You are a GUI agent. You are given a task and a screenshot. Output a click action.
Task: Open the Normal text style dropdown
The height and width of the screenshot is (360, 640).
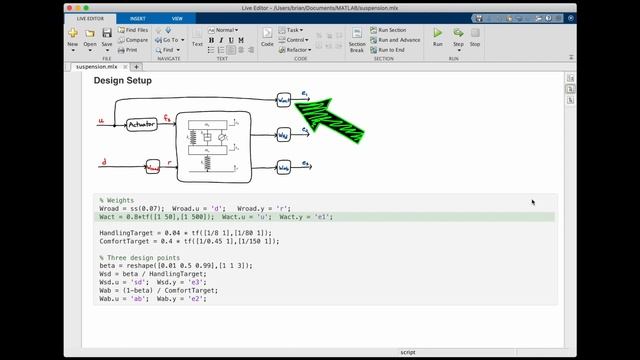(223, 30)
